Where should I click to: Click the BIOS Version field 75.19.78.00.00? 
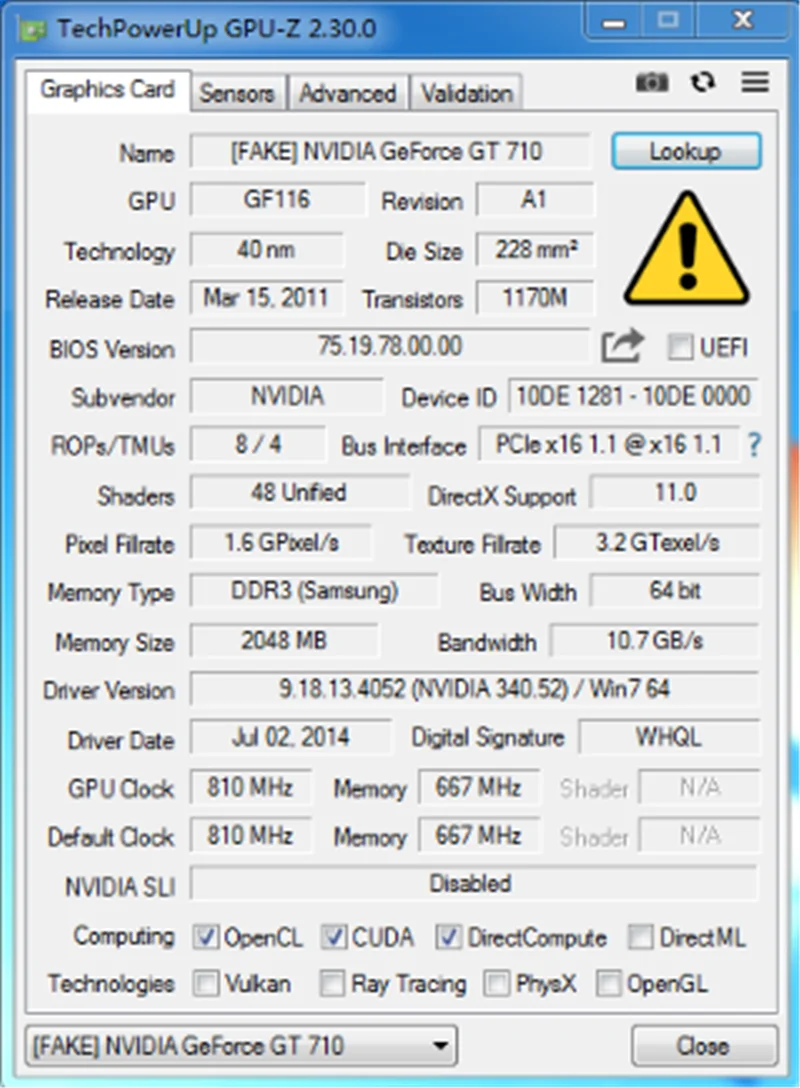click(390, 346)
